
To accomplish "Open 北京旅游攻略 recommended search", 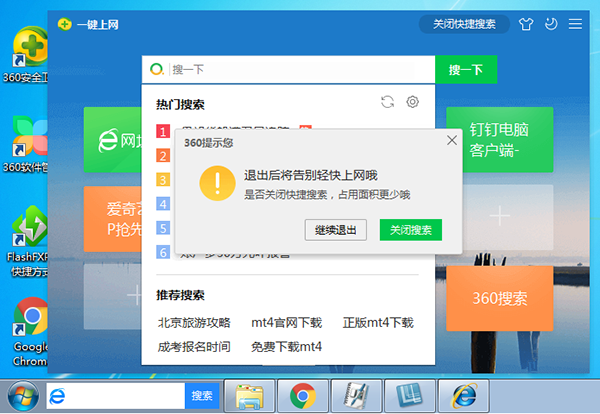I will pyautogui.click(x=194, y=323).
